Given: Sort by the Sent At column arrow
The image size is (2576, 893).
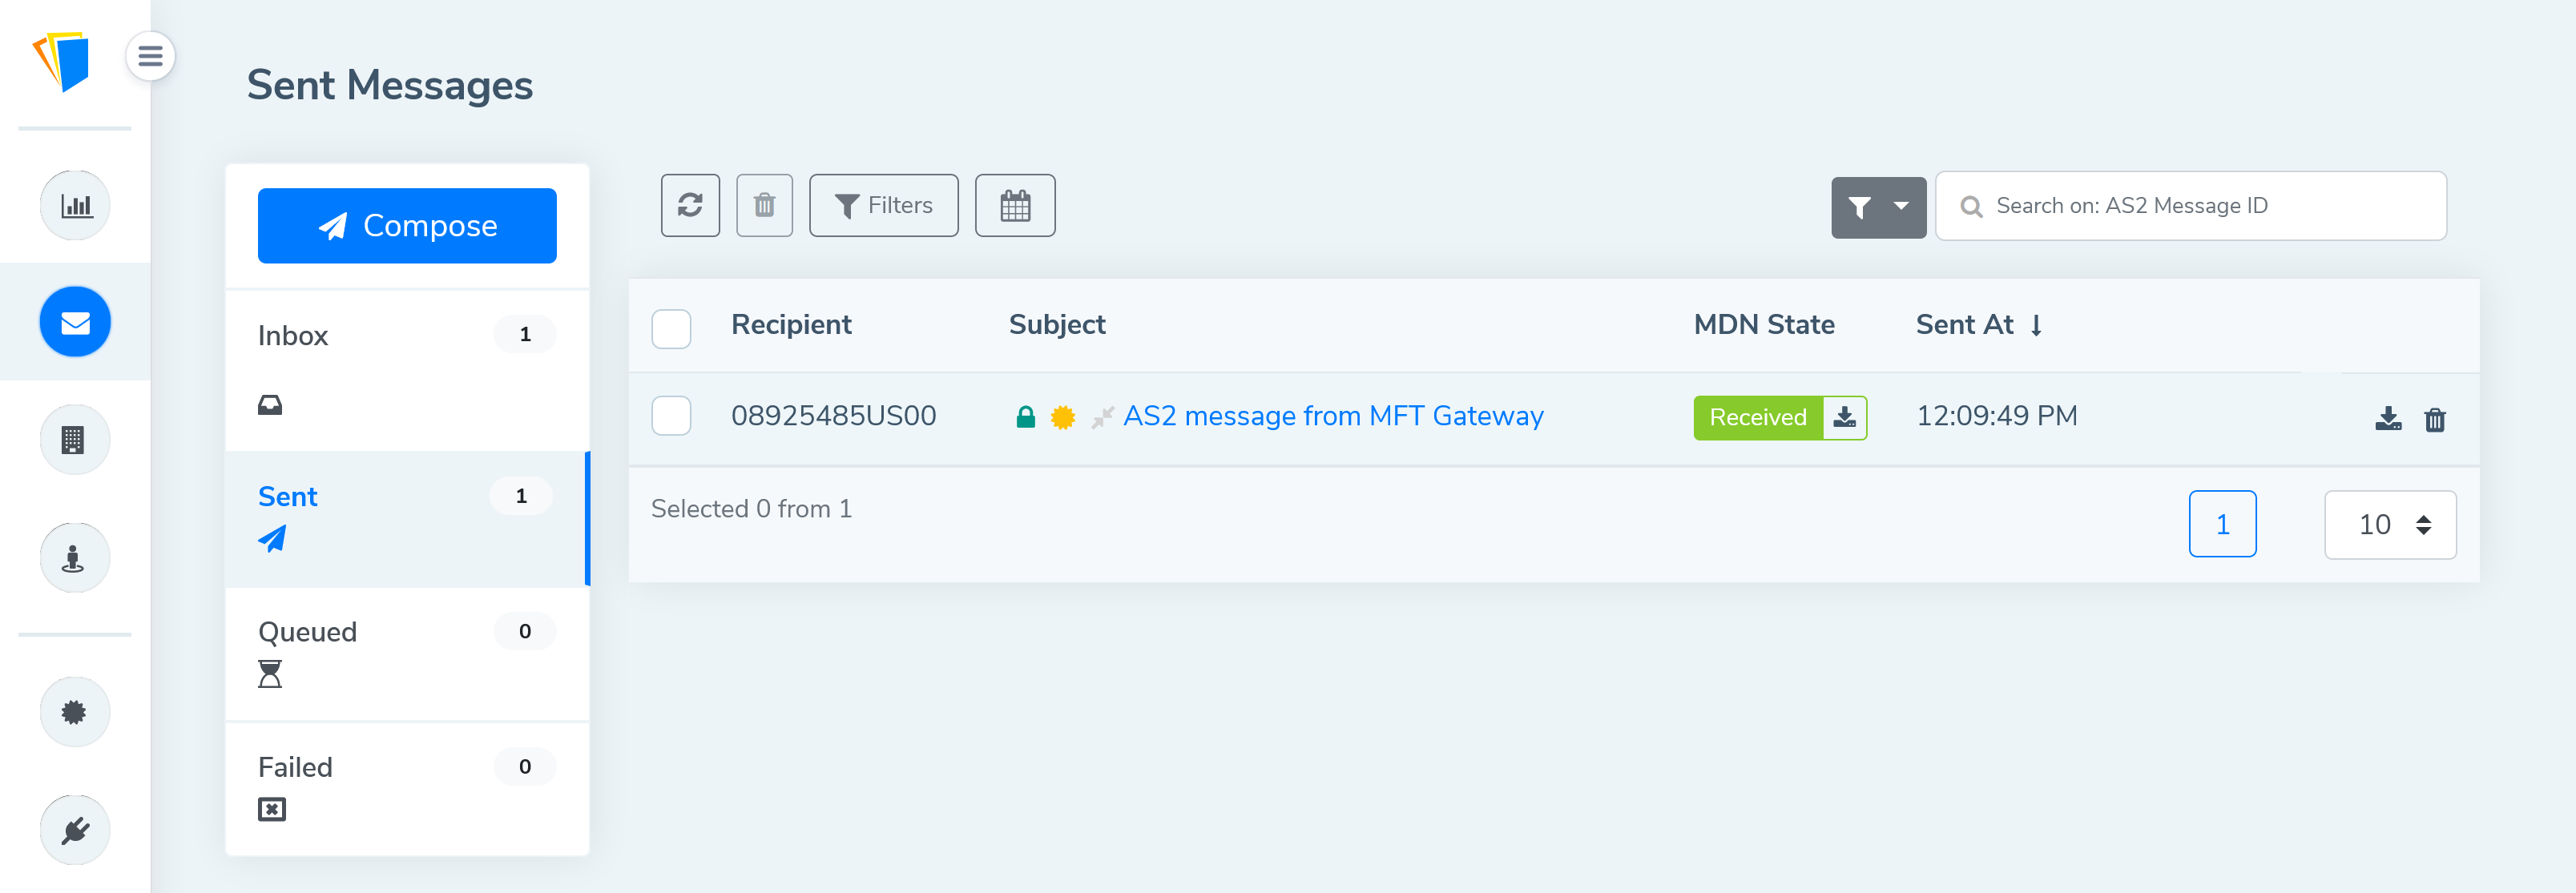Looking at the screenshot, I should [2036, 325].
